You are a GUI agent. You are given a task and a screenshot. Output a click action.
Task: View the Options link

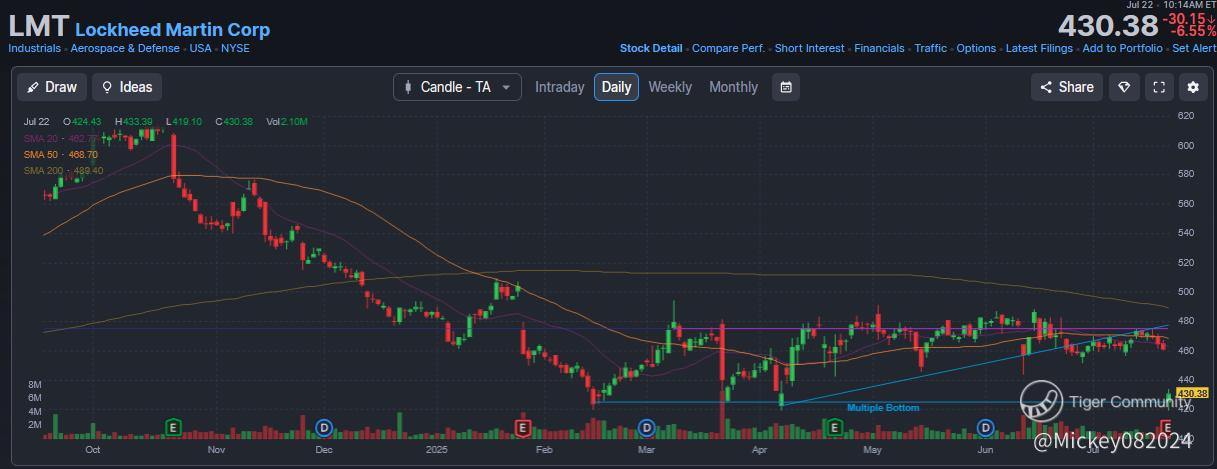click(976, 48)
